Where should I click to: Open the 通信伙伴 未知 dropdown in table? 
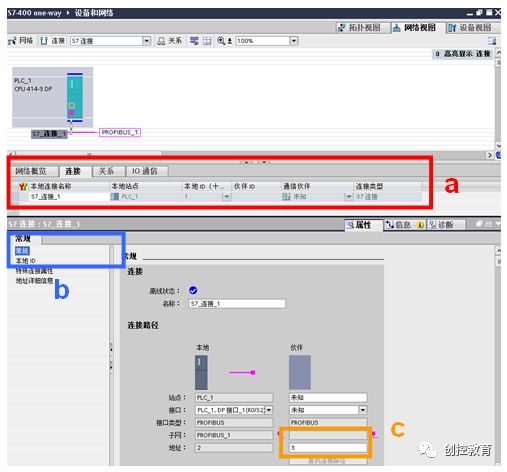coord(348,197)
